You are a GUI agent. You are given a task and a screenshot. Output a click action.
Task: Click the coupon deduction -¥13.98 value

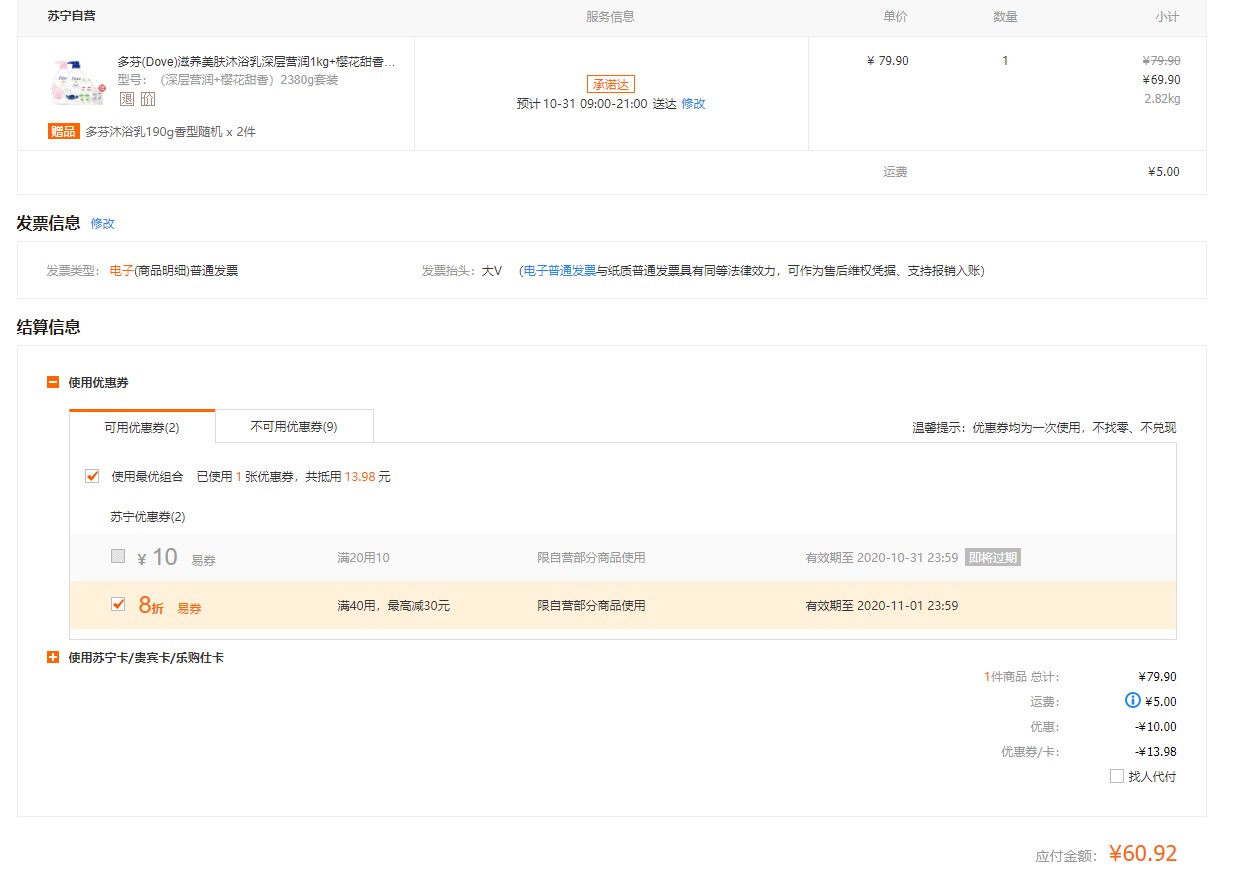[x=1156, y=752]
